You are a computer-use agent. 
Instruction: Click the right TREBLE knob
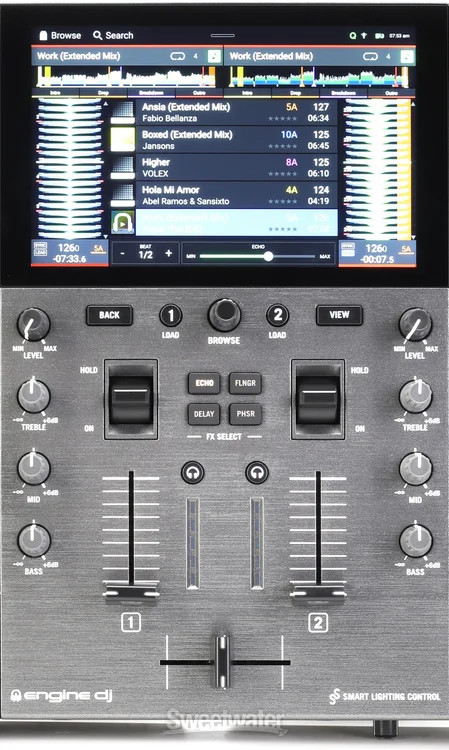tap(416, 396)
